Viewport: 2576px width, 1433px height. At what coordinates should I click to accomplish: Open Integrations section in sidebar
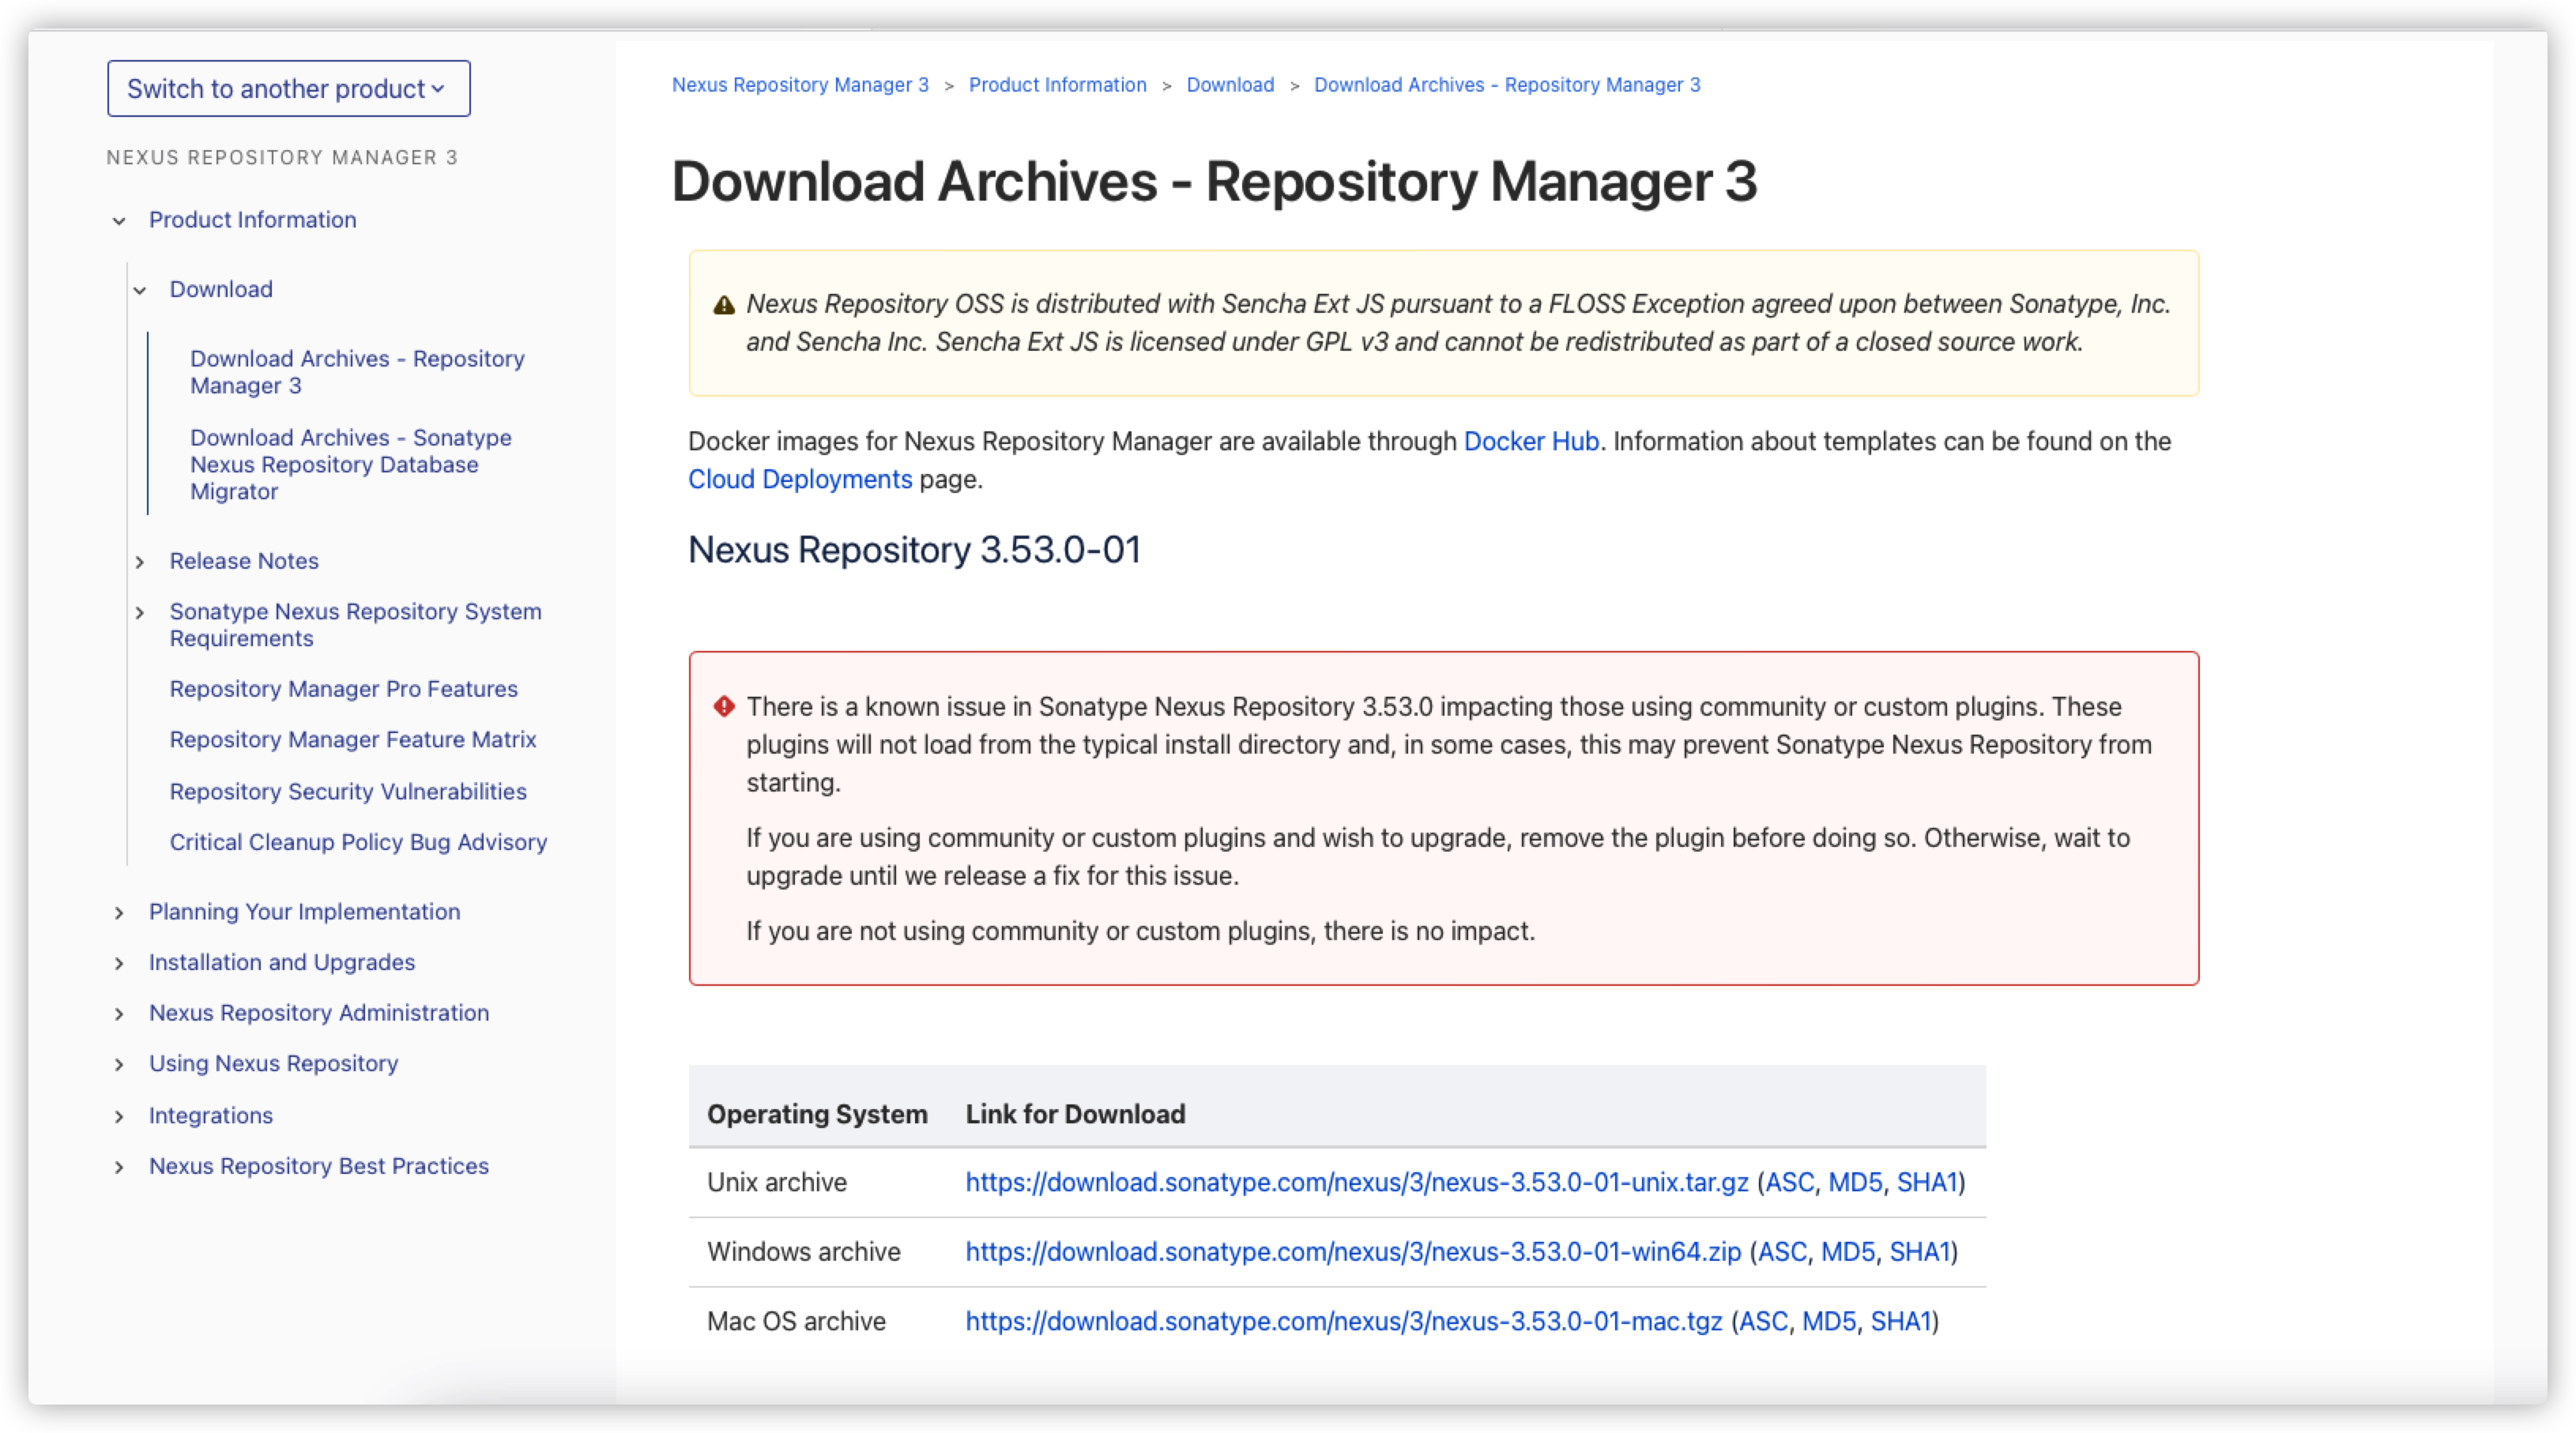(211, 1115)
